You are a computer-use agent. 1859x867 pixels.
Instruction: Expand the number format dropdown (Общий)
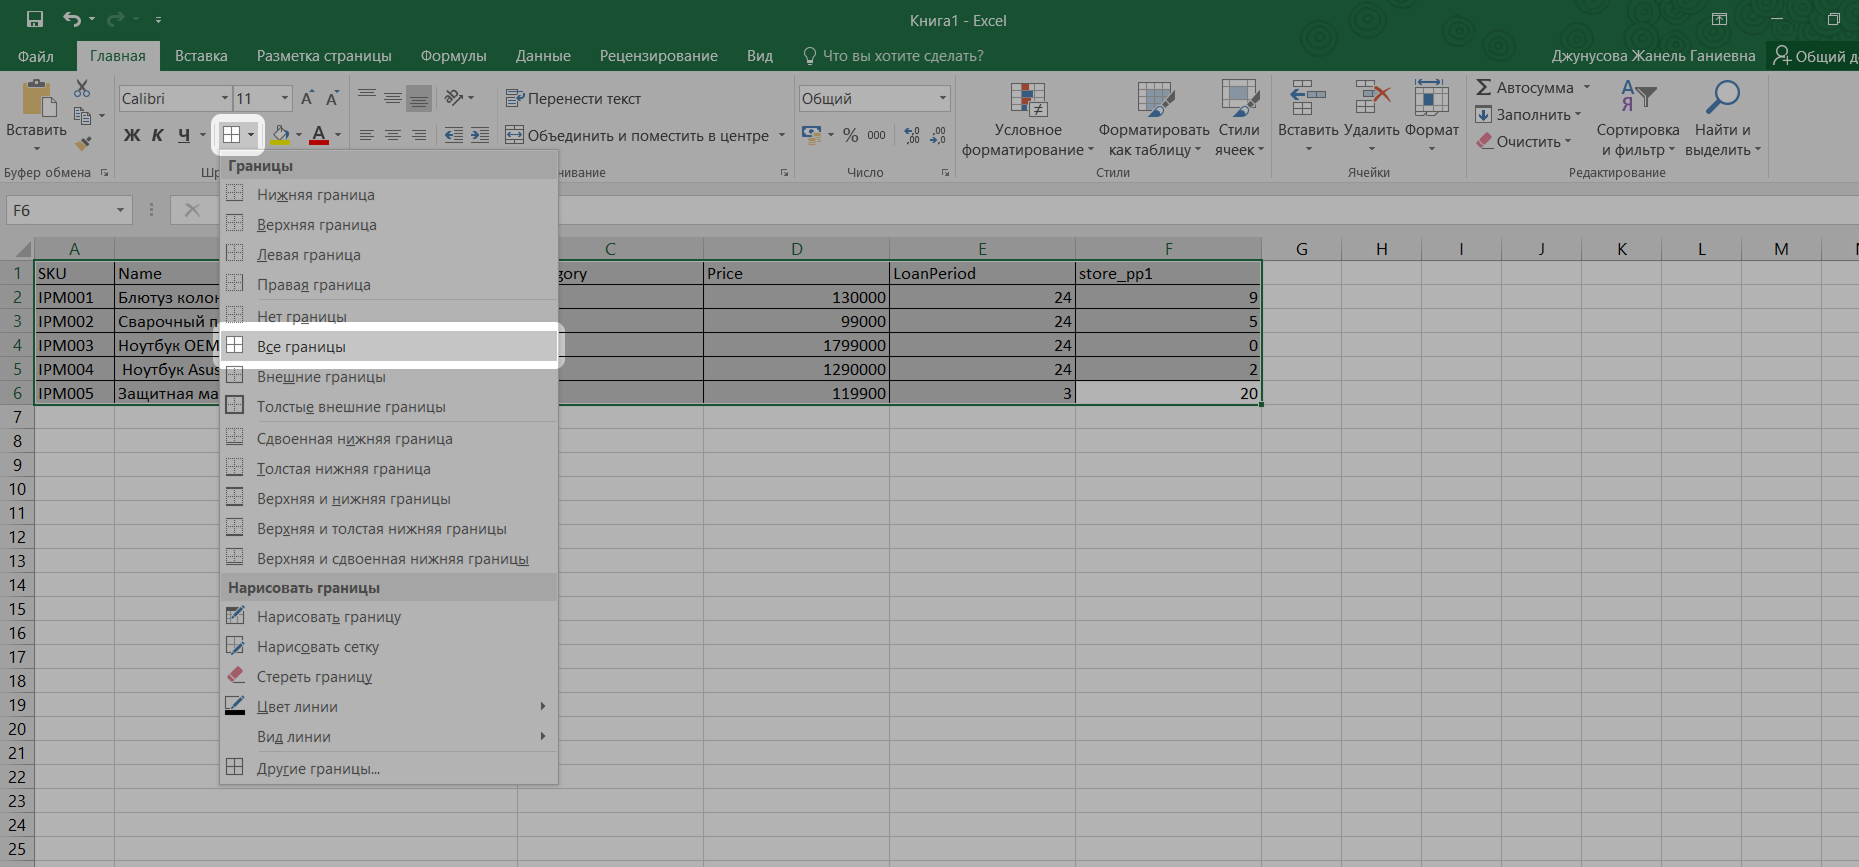pyautogui.click(x=942, y=98)
